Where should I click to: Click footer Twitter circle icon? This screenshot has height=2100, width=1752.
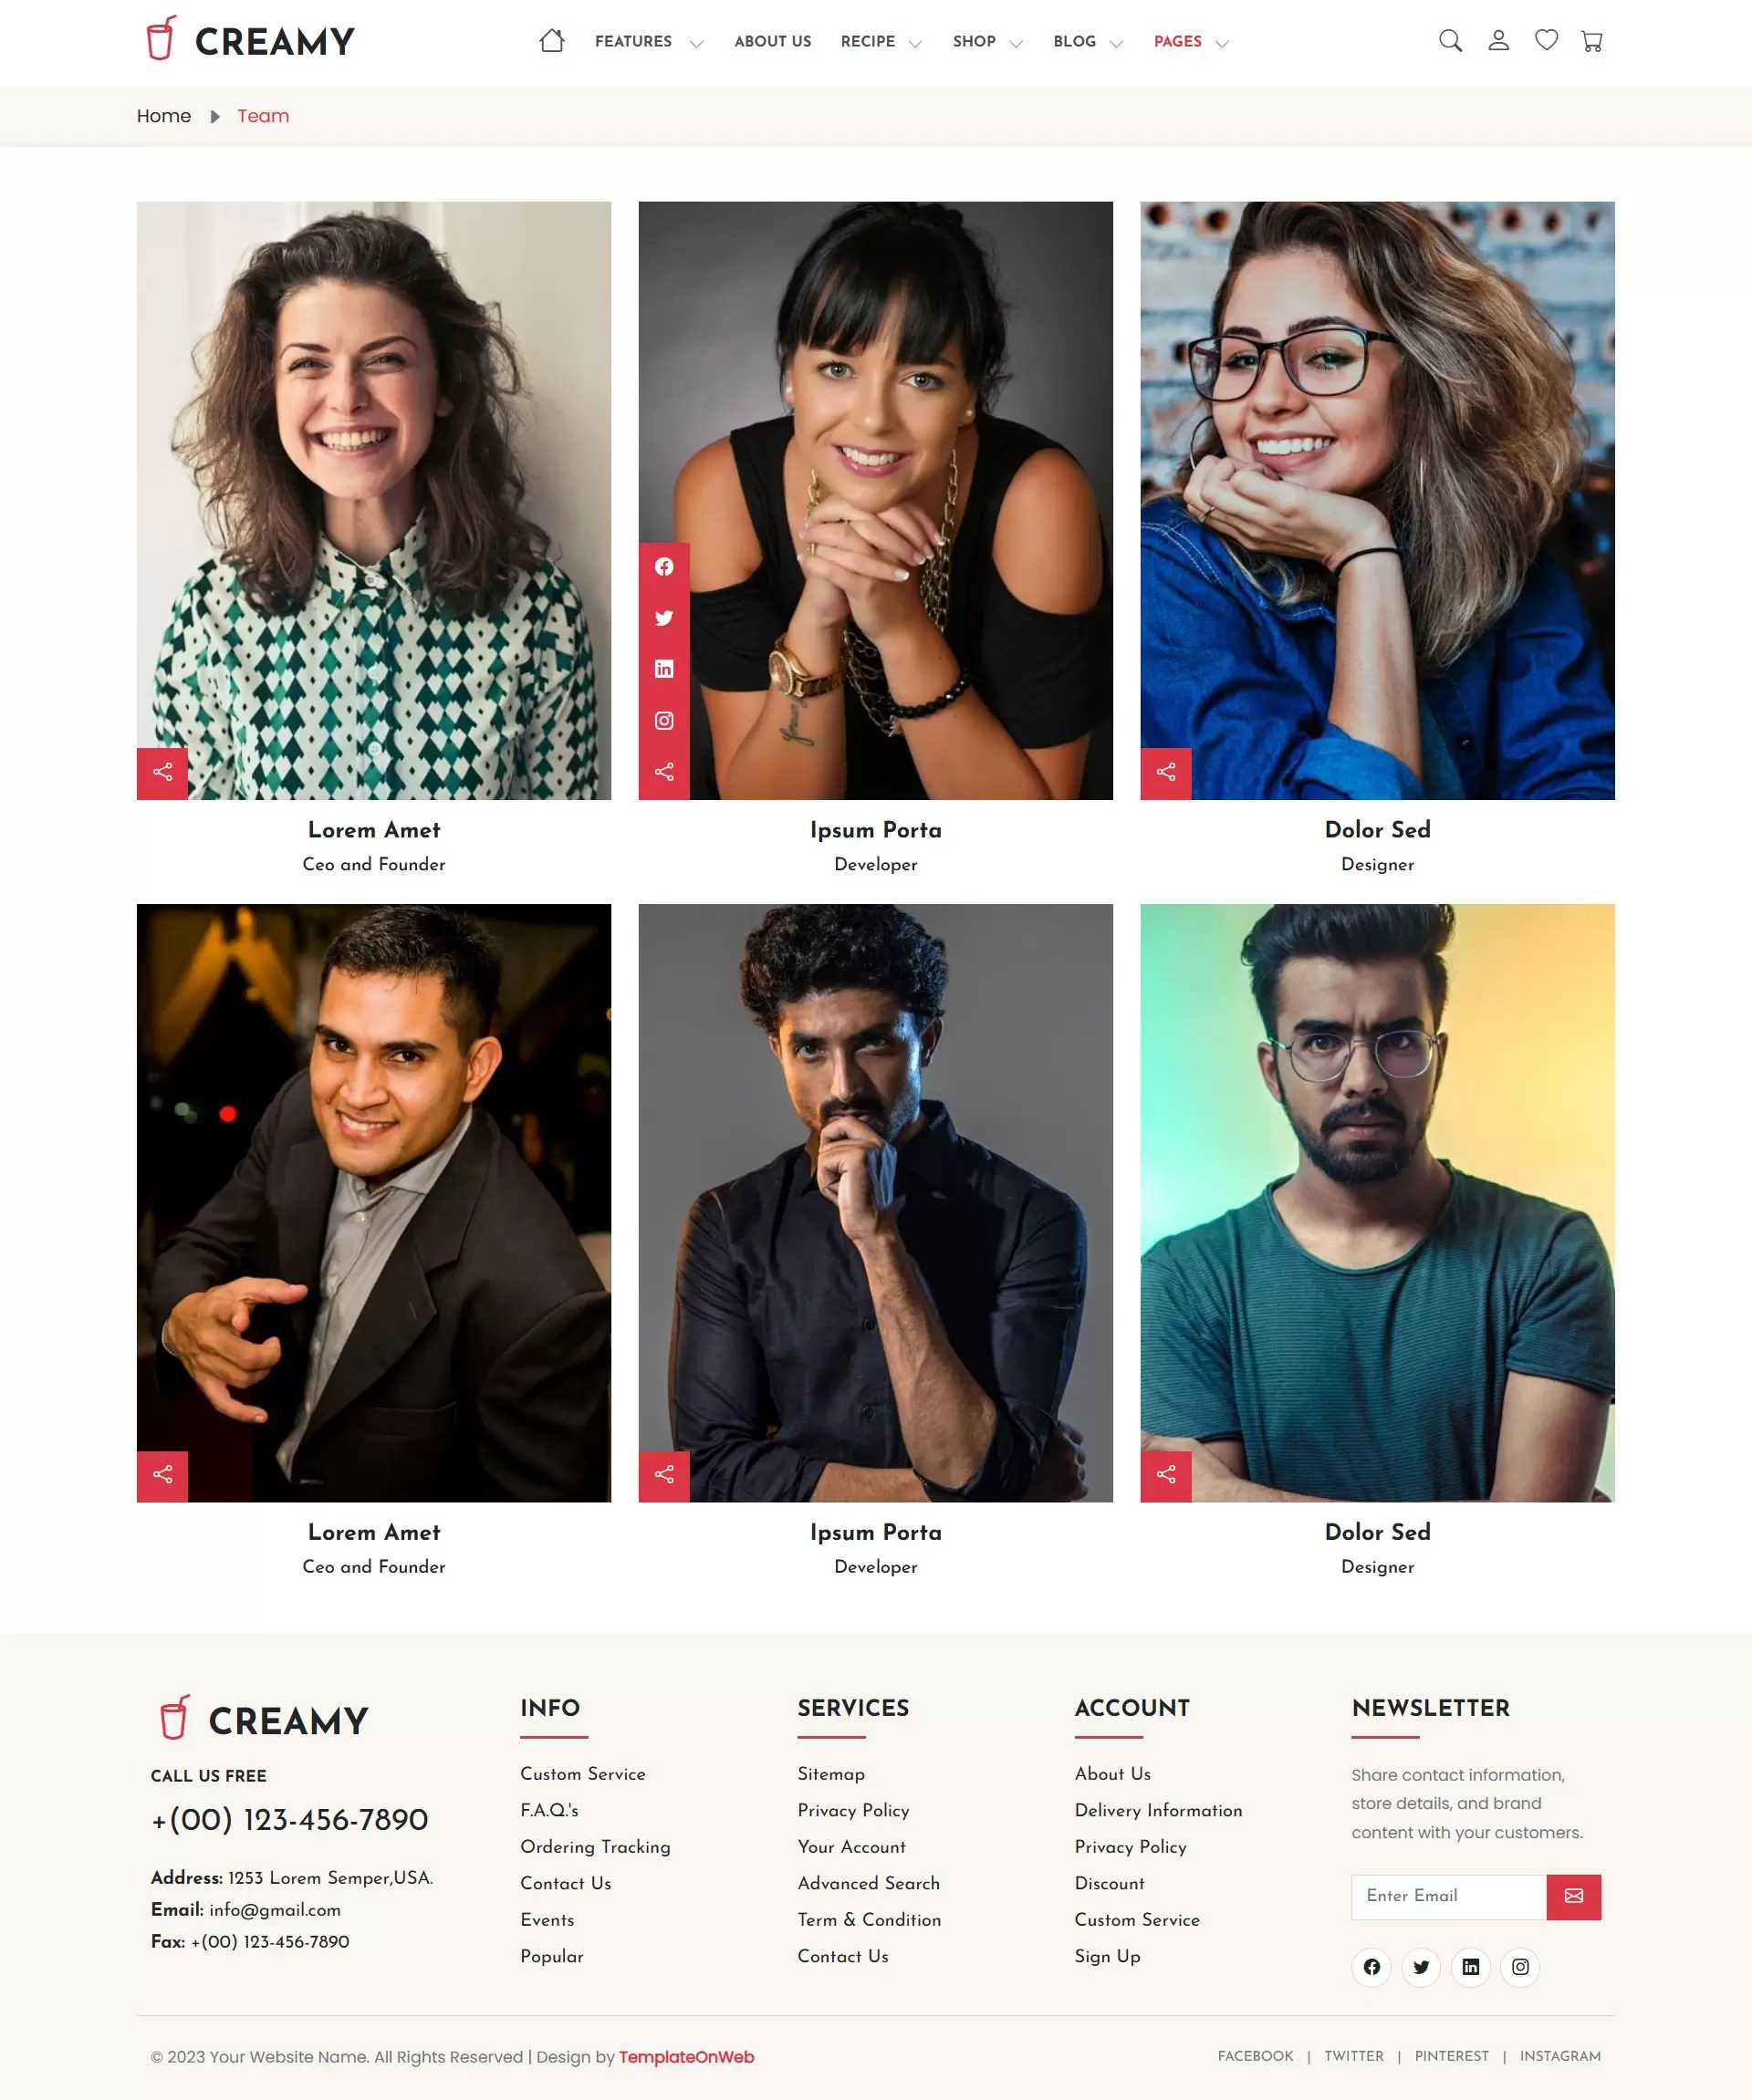(x=1421, y=1967)
